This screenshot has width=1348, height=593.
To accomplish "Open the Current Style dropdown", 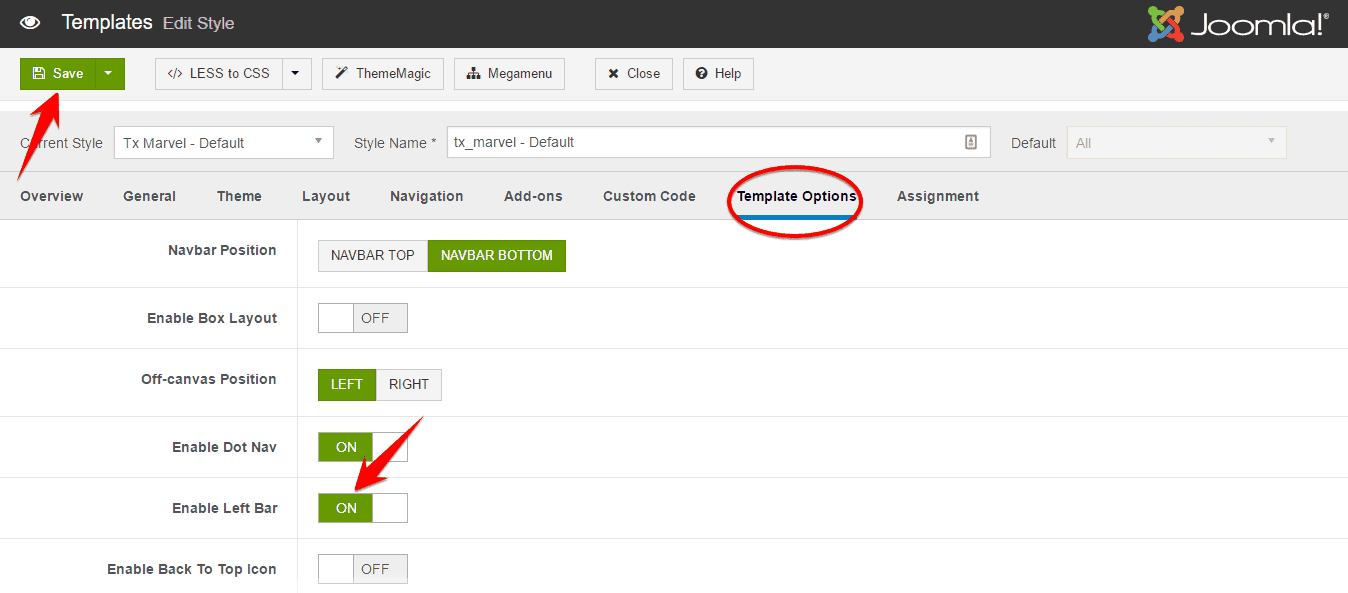I will (223, 142).
